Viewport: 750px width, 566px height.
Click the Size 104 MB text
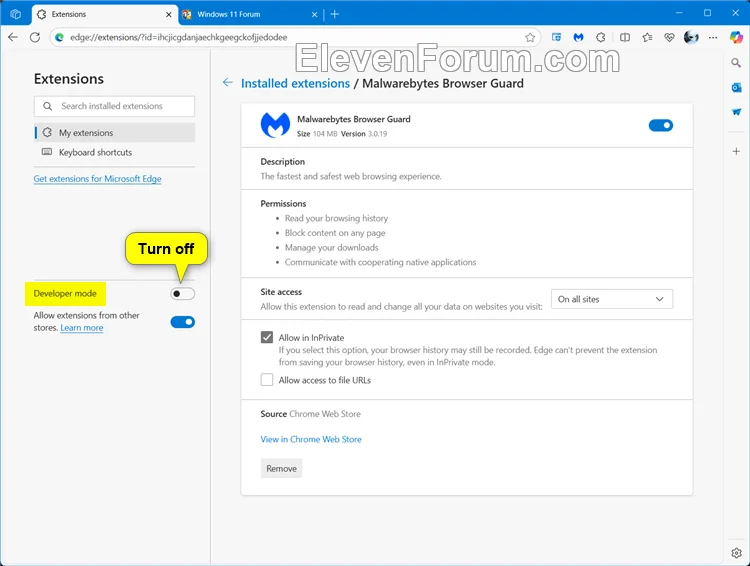click(x=317, y=134)
